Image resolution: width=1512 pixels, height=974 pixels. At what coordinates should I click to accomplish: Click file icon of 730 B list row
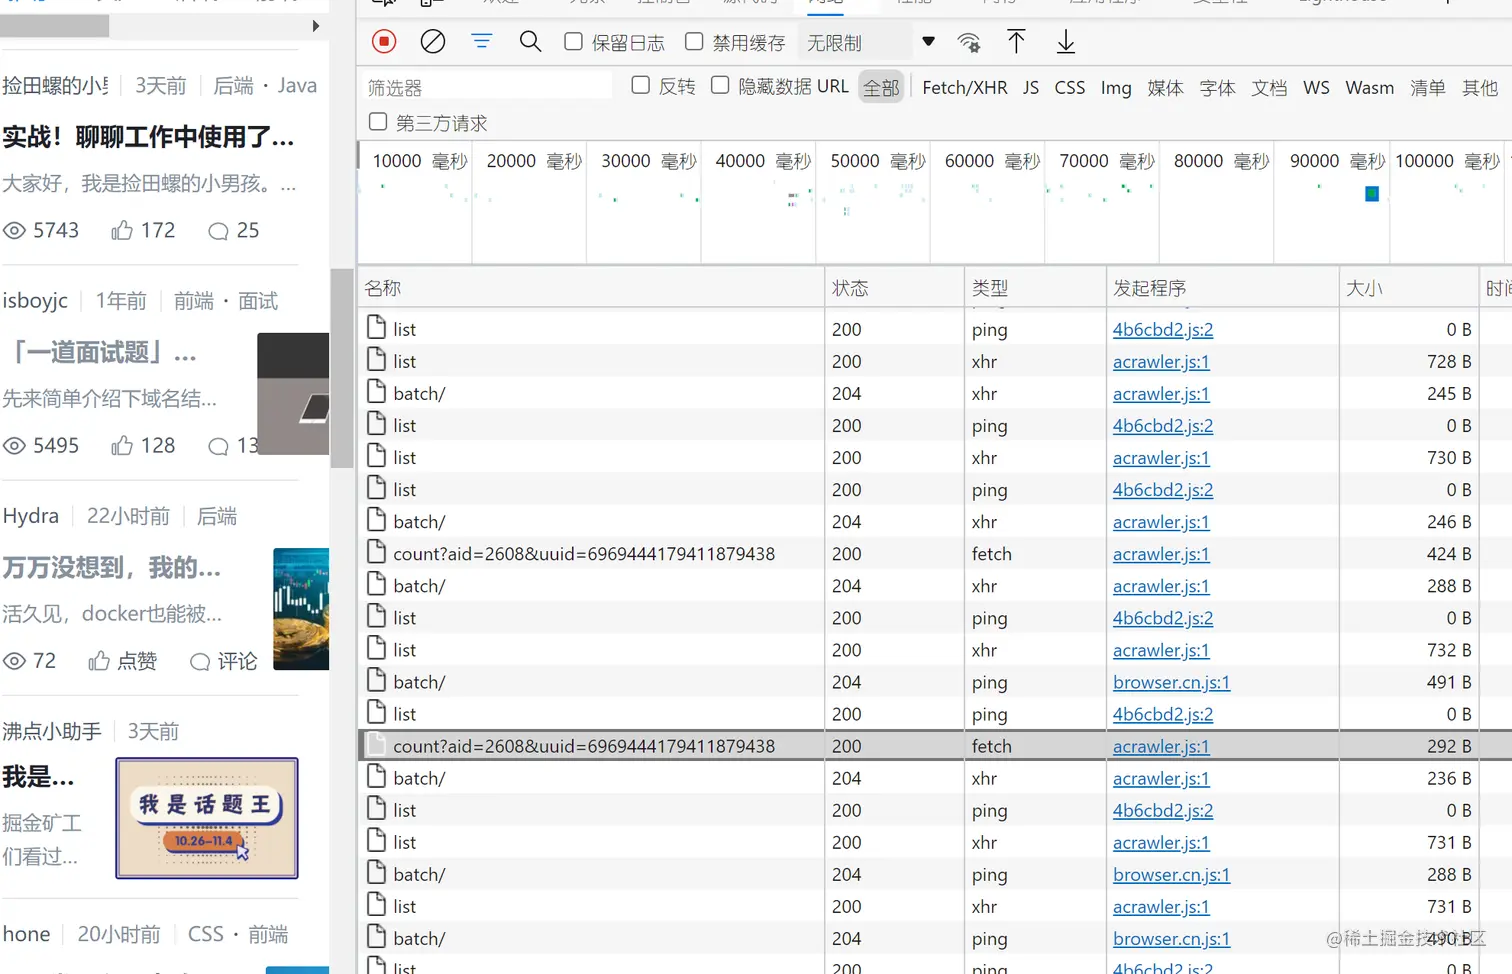tap(376, 456)
